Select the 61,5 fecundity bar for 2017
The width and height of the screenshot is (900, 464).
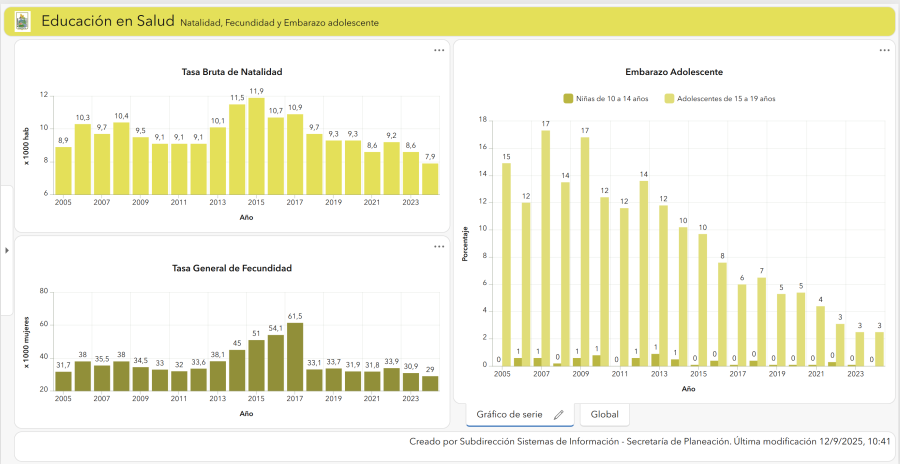295,357
